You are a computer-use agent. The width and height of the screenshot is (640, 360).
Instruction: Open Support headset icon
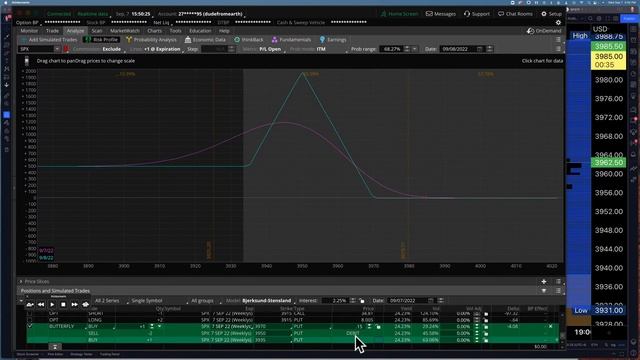467,14
